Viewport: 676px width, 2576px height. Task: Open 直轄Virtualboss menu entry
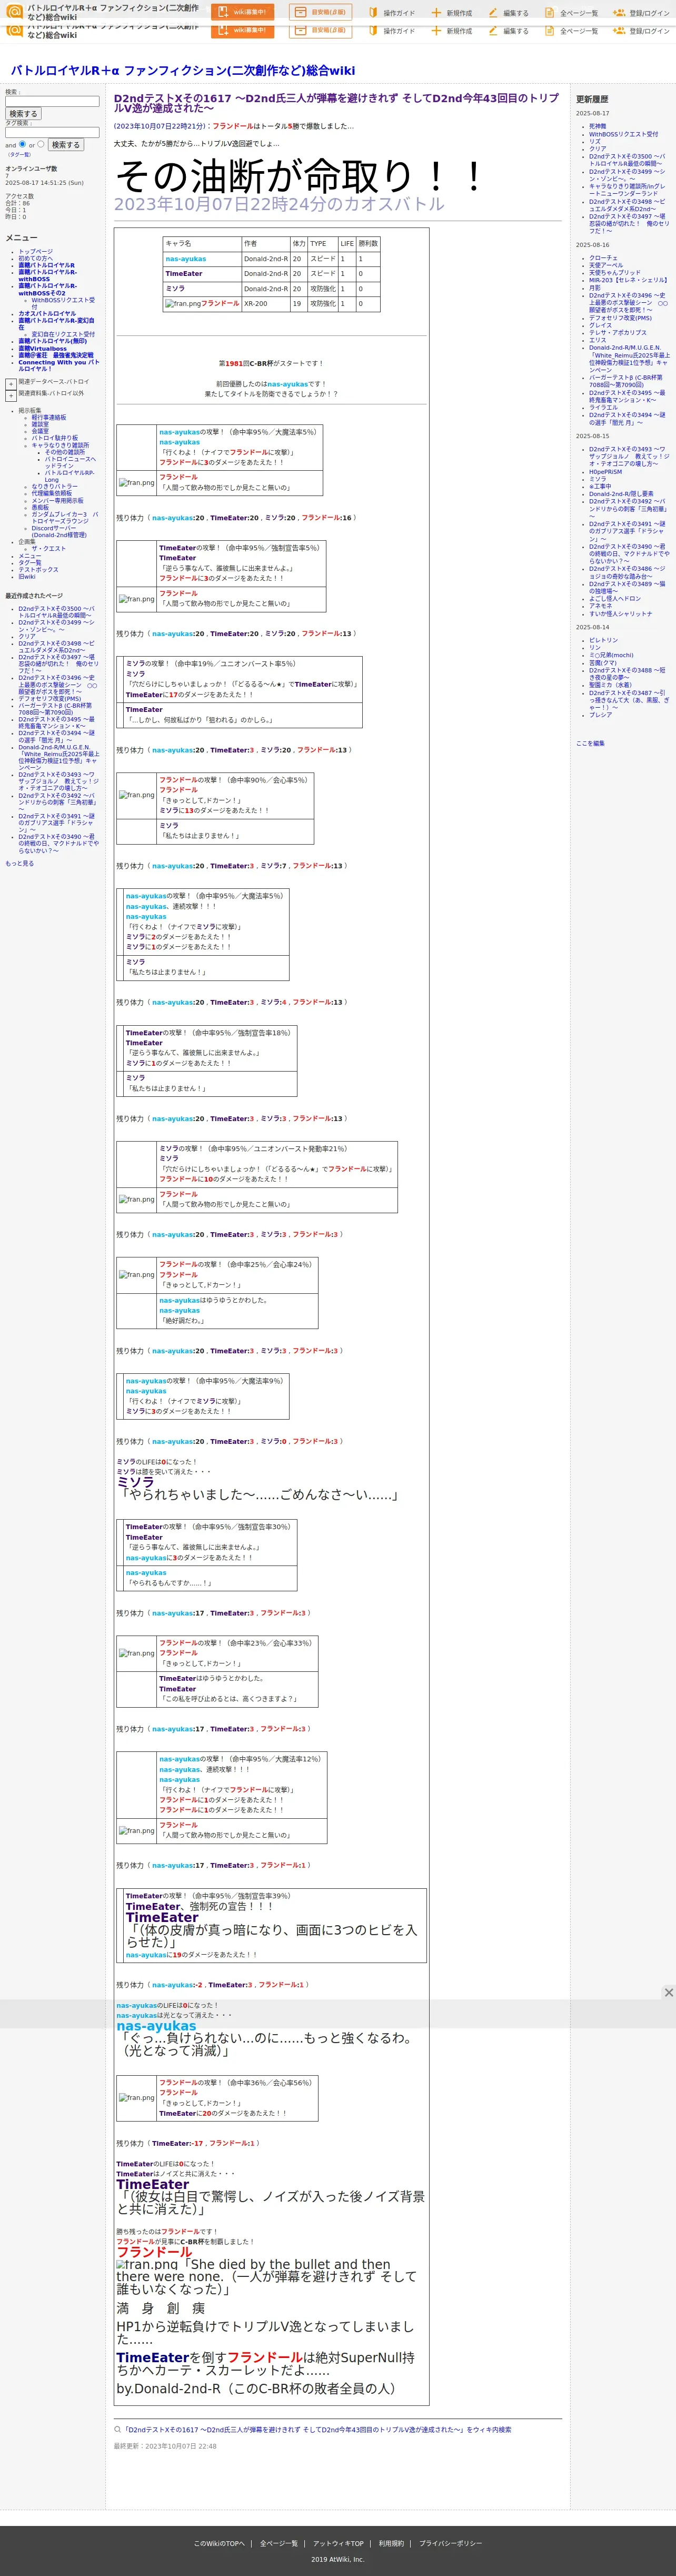42,349
